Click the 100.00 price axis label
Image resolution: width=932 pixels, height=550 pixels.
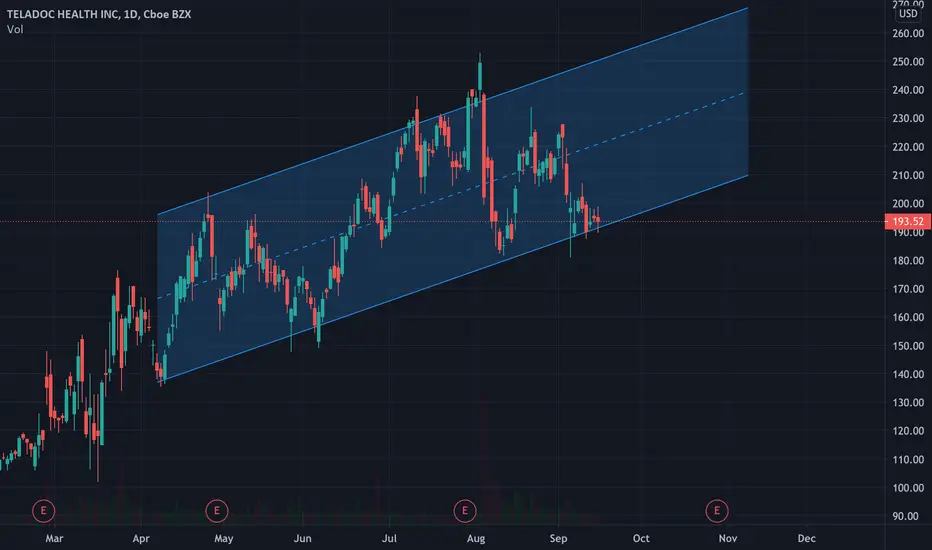tap(908, 488)
